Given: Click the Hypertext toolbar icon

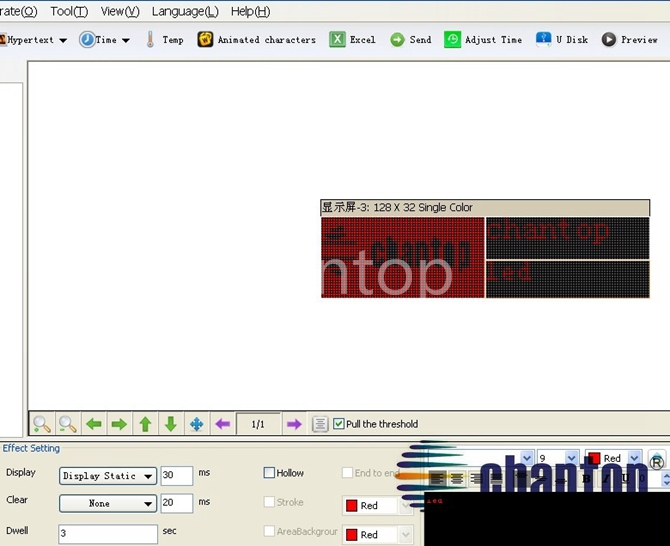Looking at the screenshot, I should click(3, 40).
